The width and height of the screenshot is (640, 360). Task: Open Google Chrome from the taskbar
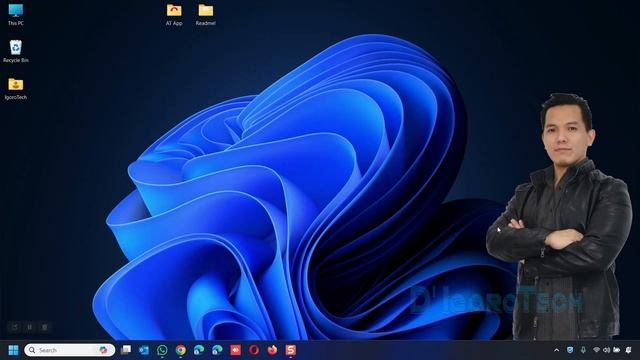(180, 350)
